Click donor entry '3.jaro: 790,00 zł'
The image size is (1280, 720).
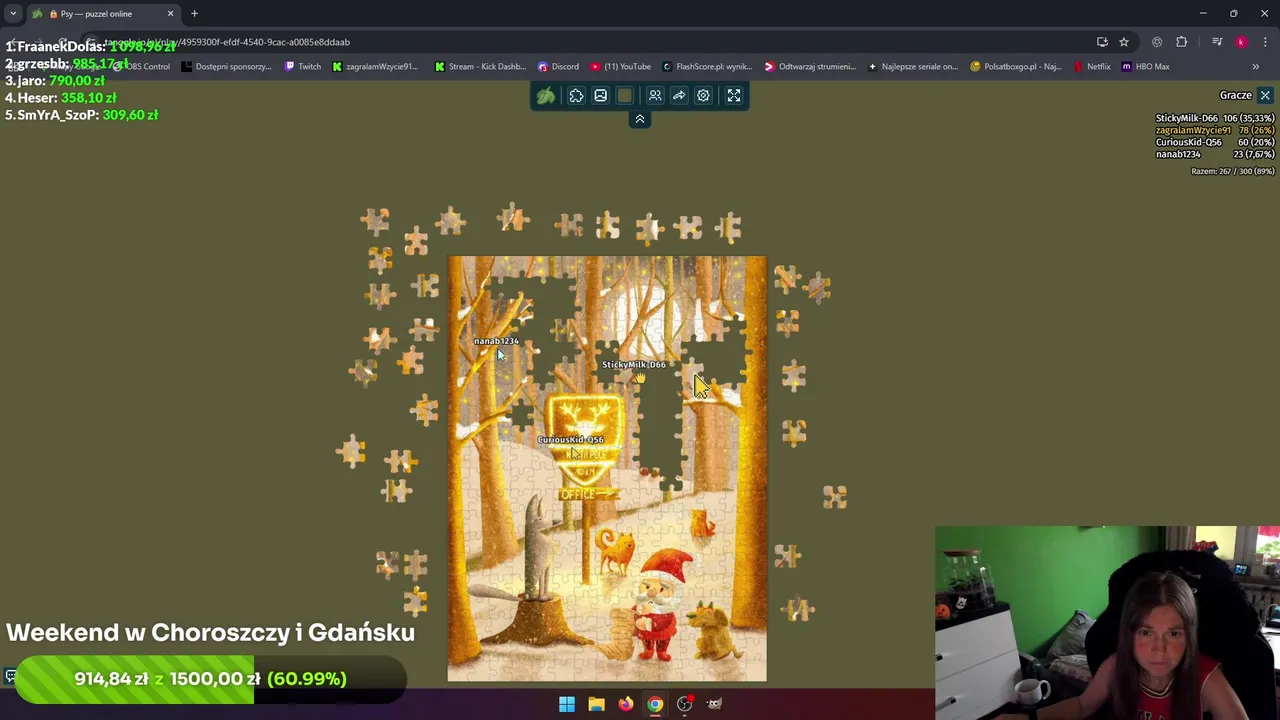(55, 81)
